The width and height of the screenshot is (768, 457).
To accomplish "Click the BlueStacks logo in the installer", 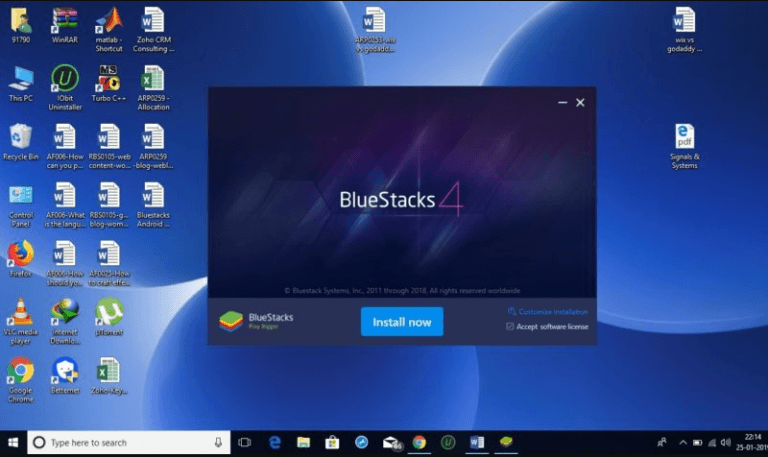I will pyautogui.click(x=231, y=321).
